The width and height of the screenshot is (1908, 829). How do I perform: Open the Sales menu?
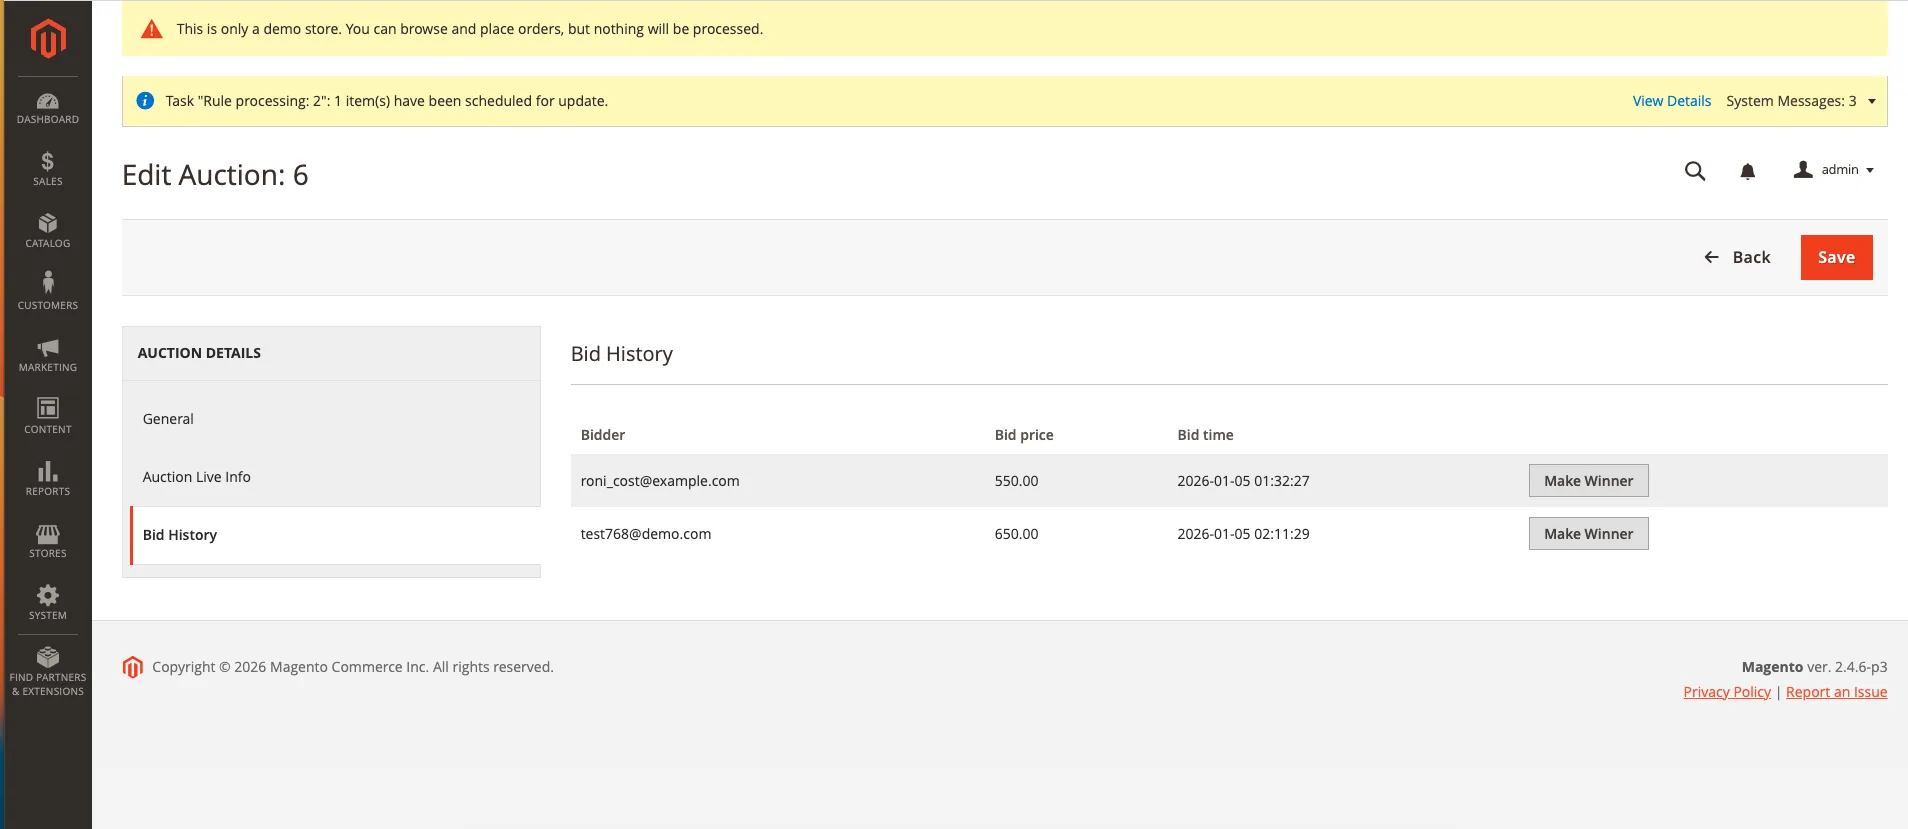coord(48,169)
